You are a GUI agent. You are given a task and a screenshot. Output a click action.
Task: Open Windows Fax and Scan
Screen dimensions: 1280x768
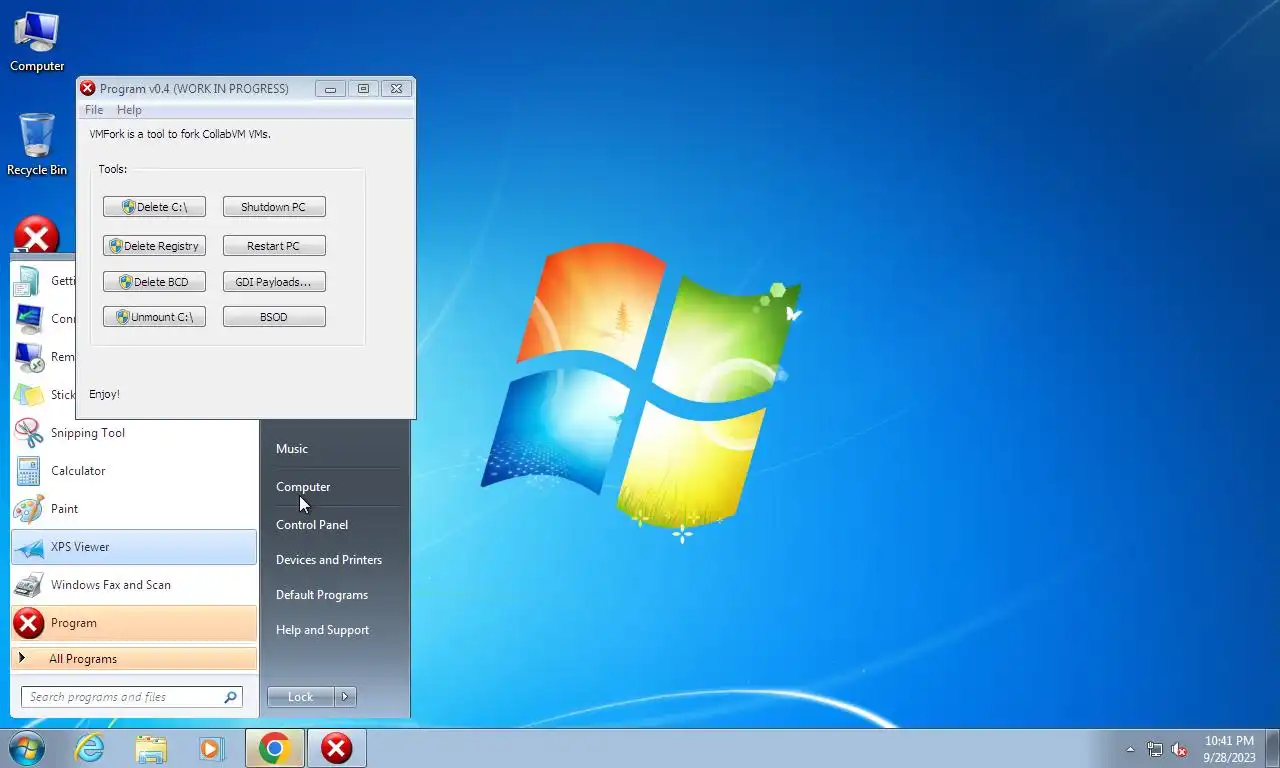[134, 585]
